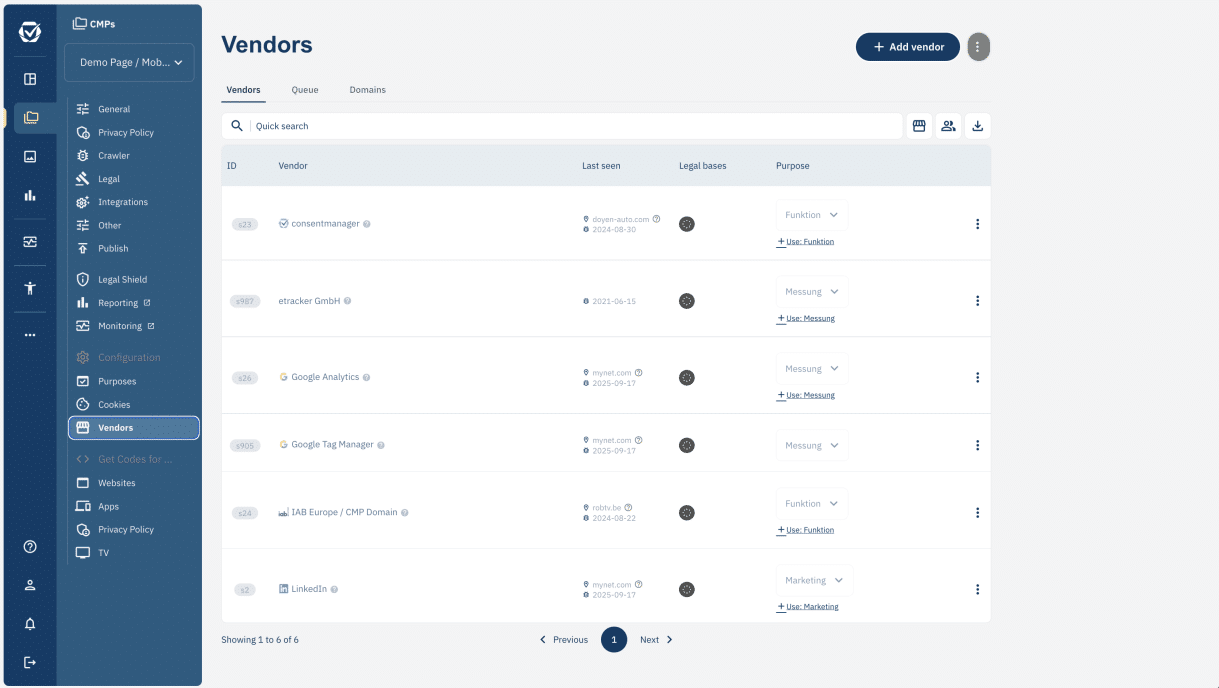Open Marketing purpose dropdown for LinkedIn
The image size is (1219, 688).
(x=814, y=581)
